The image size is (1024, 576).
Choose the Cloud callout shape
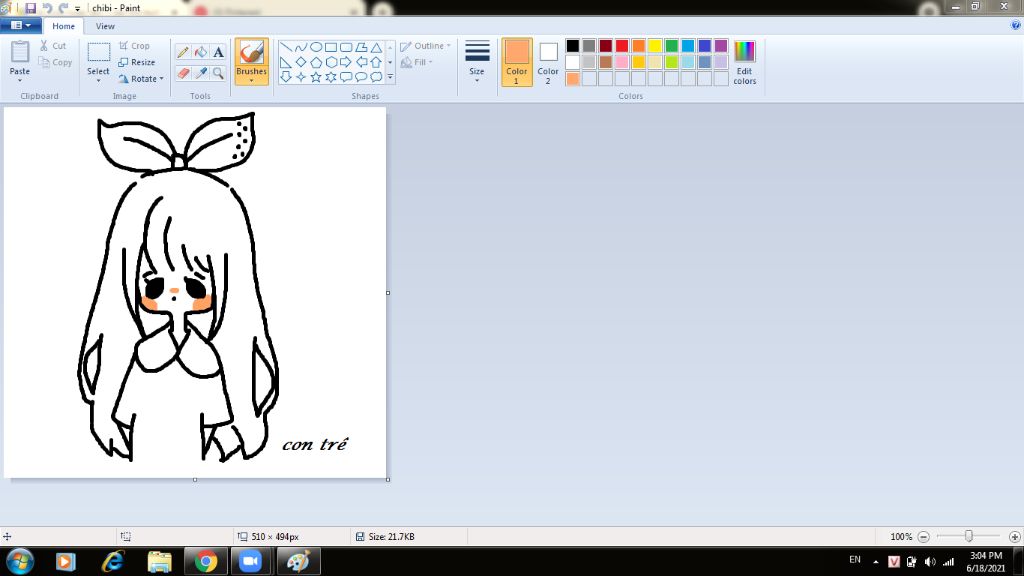coord(376,77)
